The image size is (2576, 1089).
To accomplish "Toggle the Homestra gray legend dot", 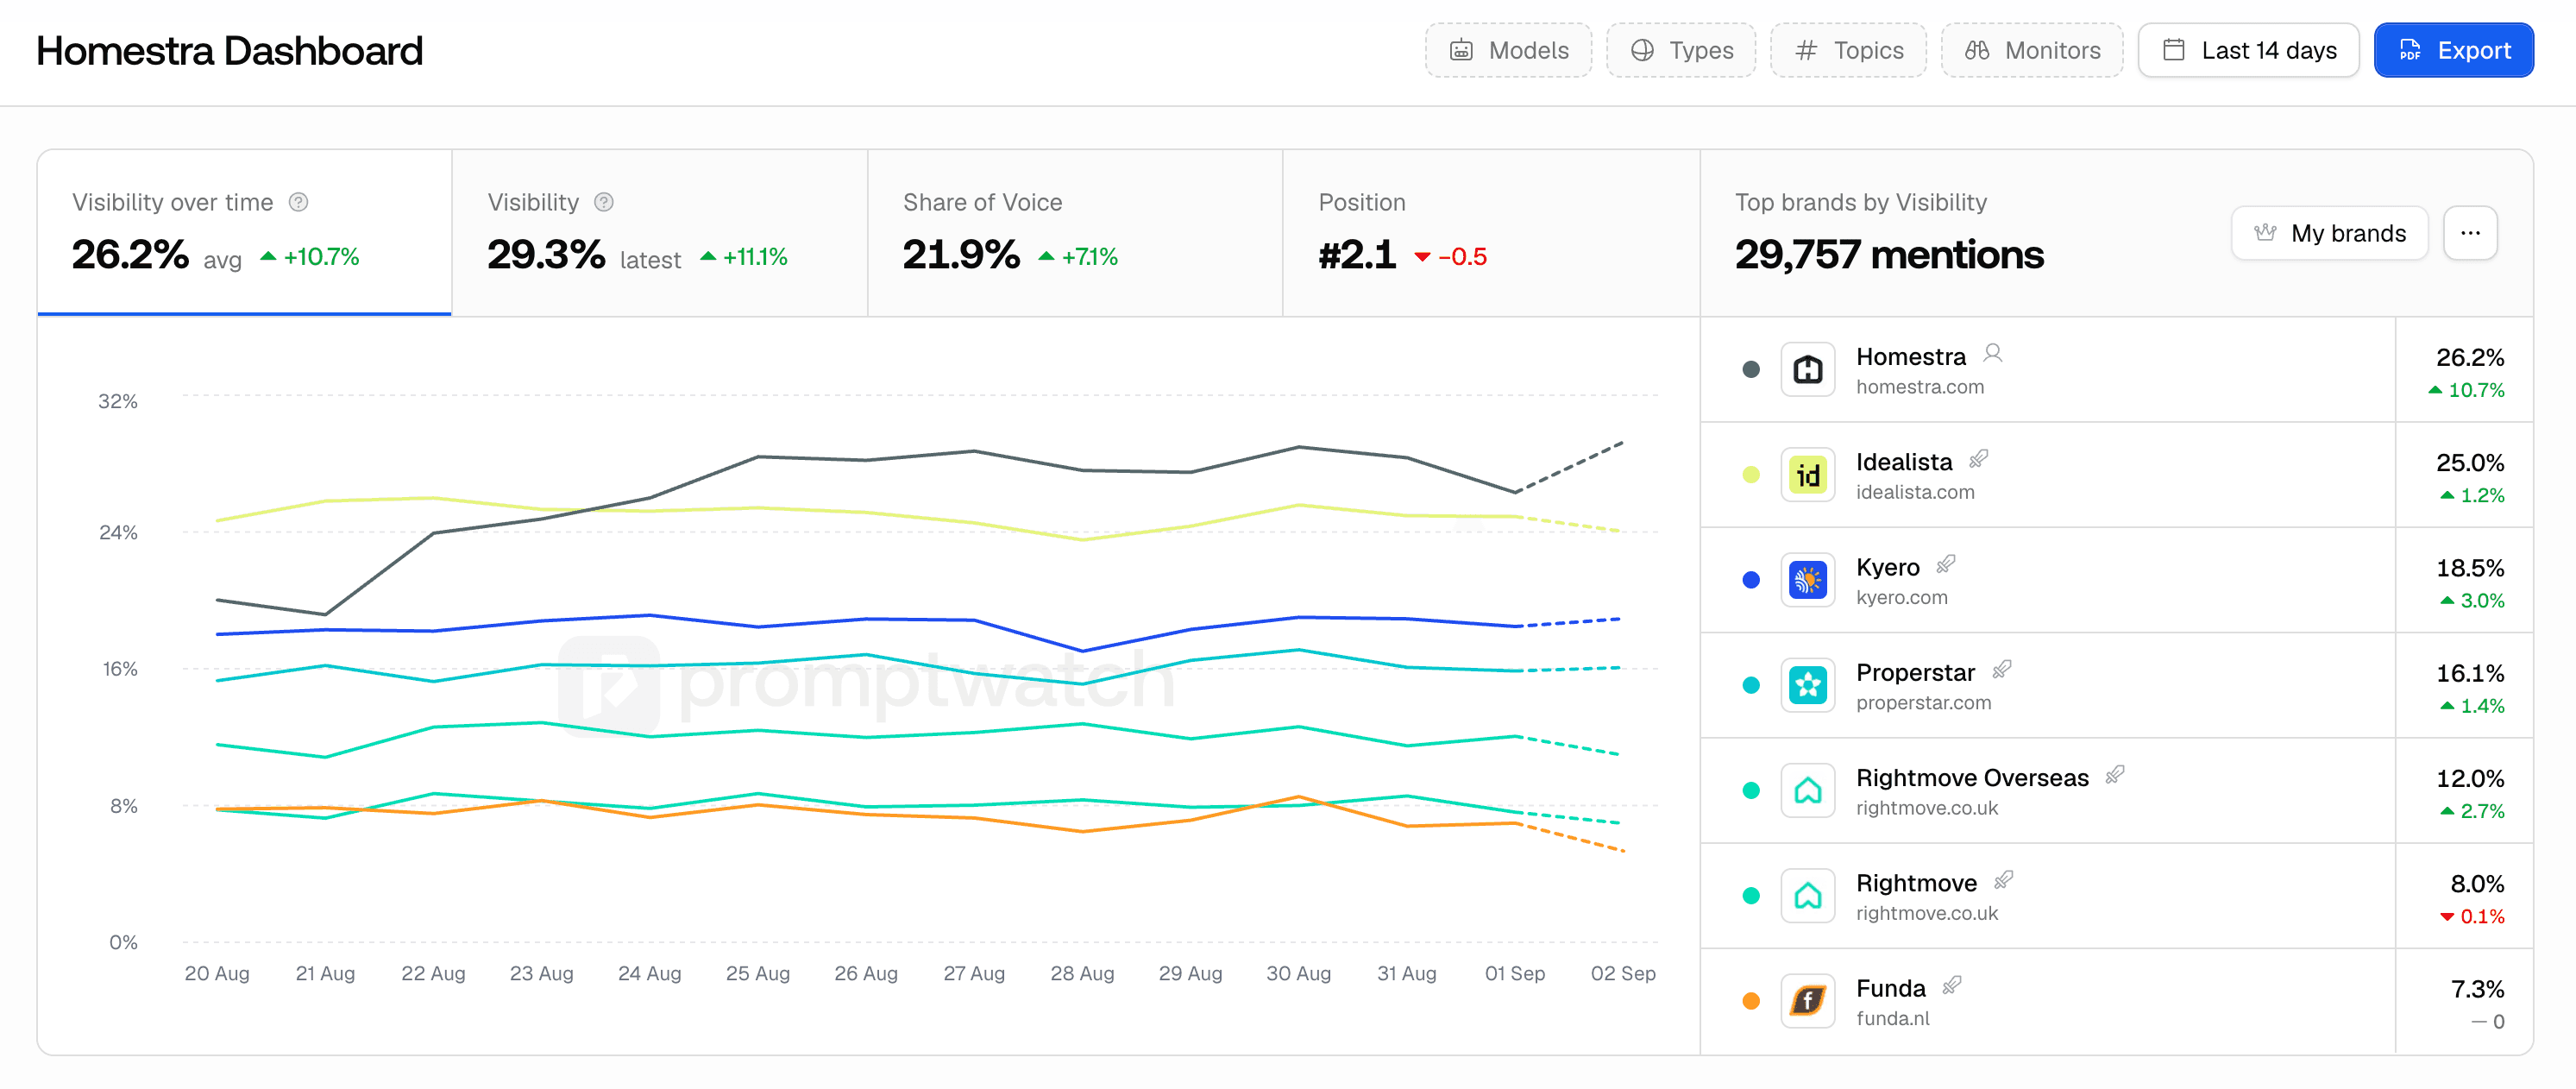I will click(1750, 370).
